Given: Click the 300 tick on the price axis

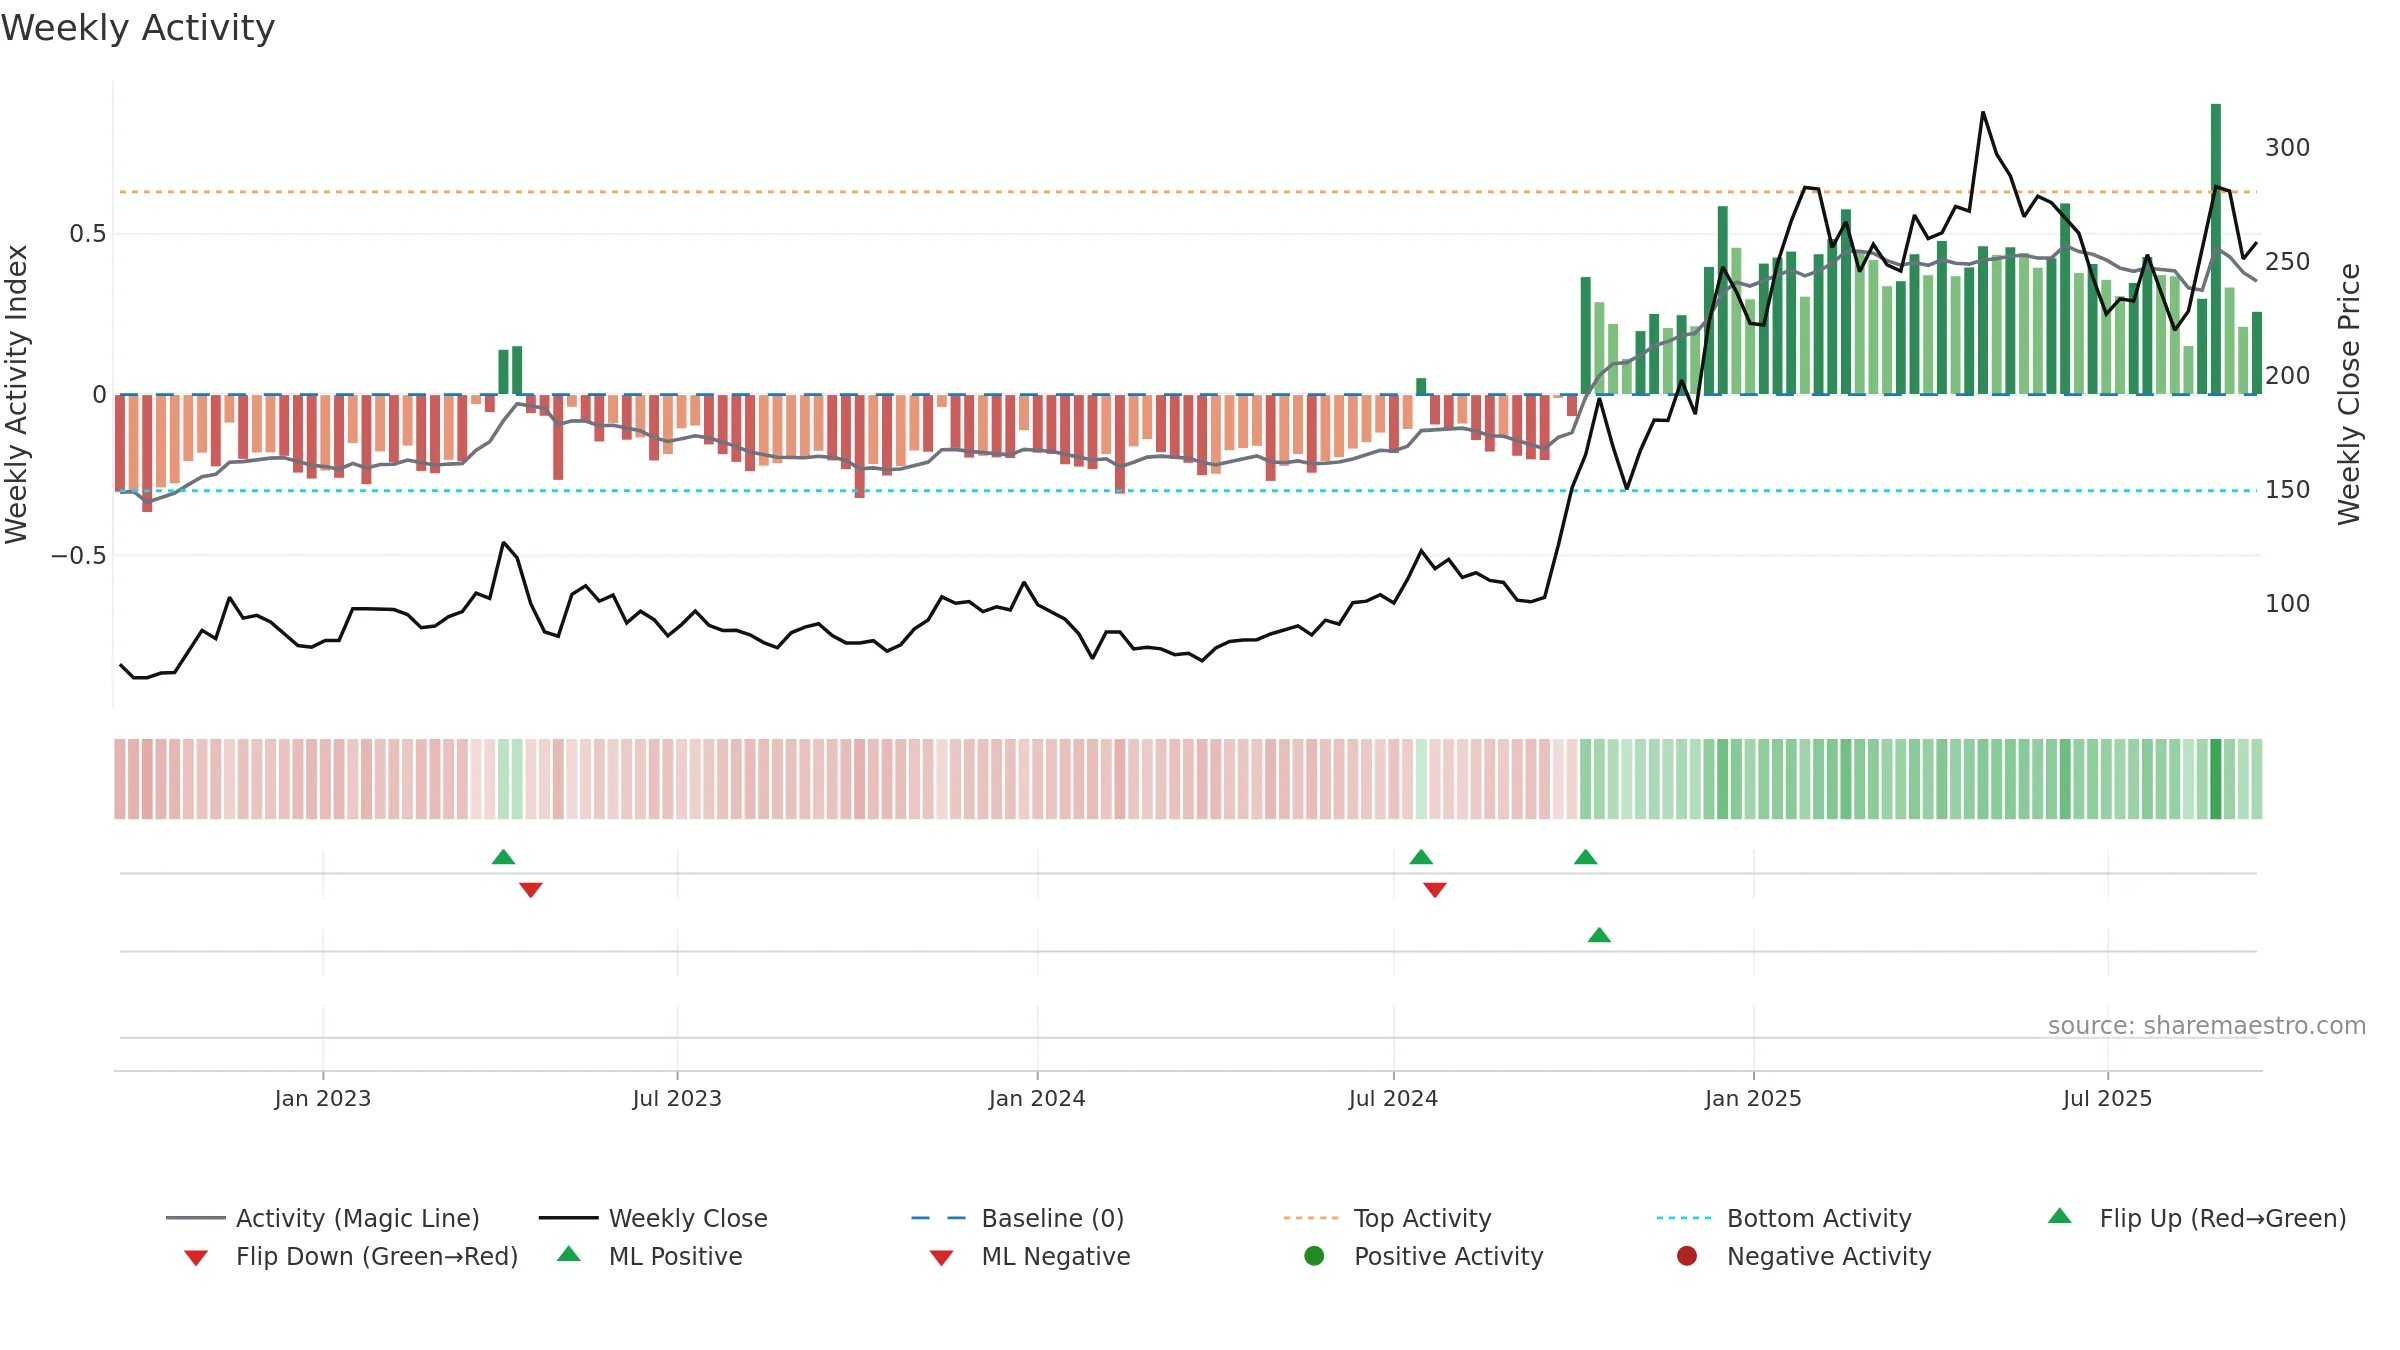Looking at the screenshot, I should pos(2288,148).
